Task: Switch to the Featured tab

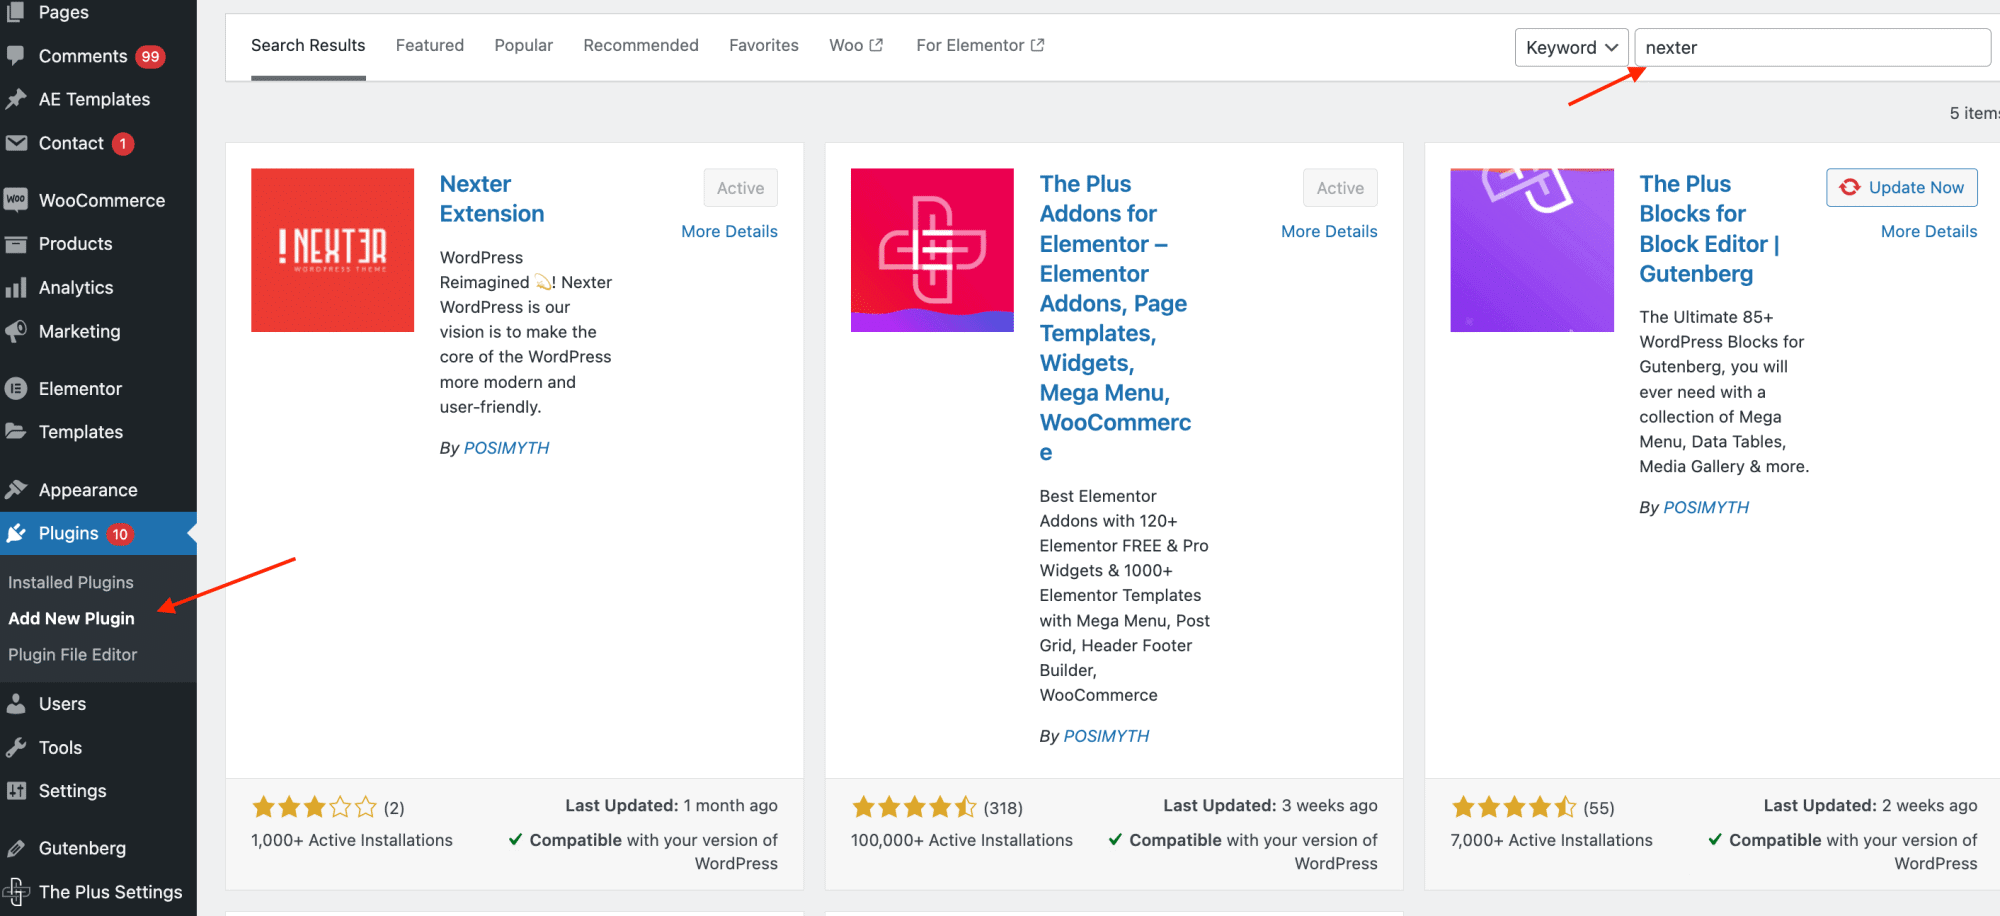Action: click(429, 45)
